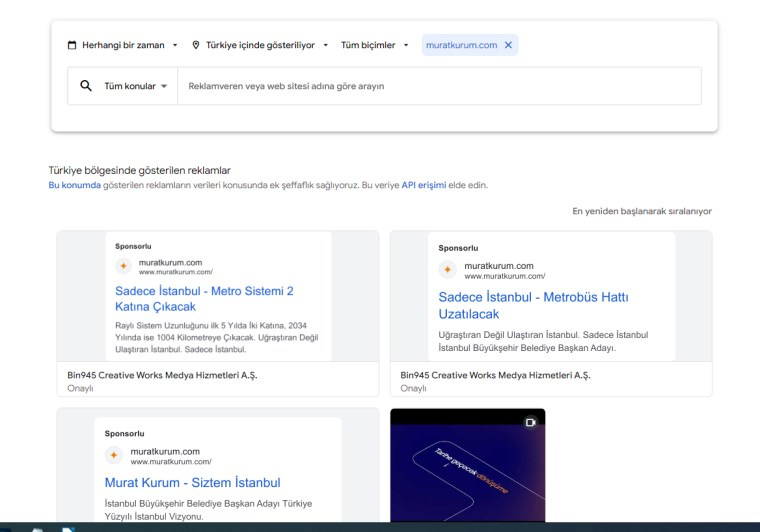This screenshot has height=532, width=760.
Task: Open the "Herhangi bir zaman" date dropdown
Action: click(x=122, y=45)
